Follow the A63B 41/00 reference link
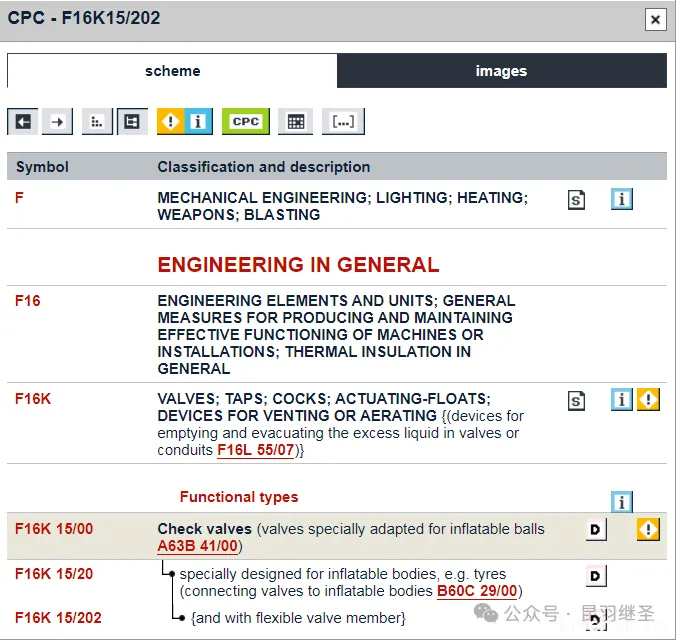Image resolution: width=676 pixels, height=640 pixels. (x=198, y=546)
